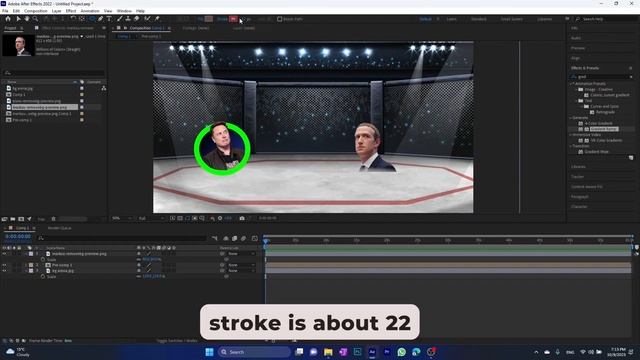Click the Effects & Presets search field

(x=602, y=76)
